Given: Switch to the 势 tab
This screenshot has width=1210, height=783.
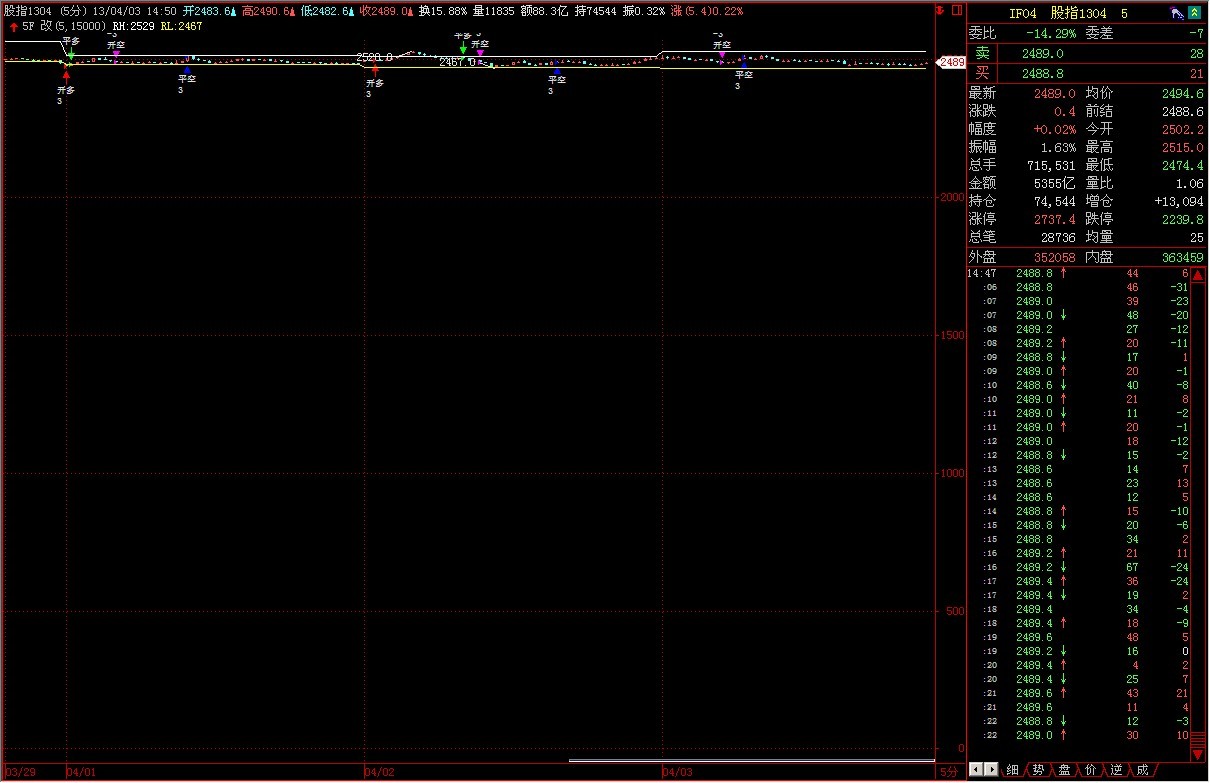Looking at the screenshot, I should coord(1039,770).
